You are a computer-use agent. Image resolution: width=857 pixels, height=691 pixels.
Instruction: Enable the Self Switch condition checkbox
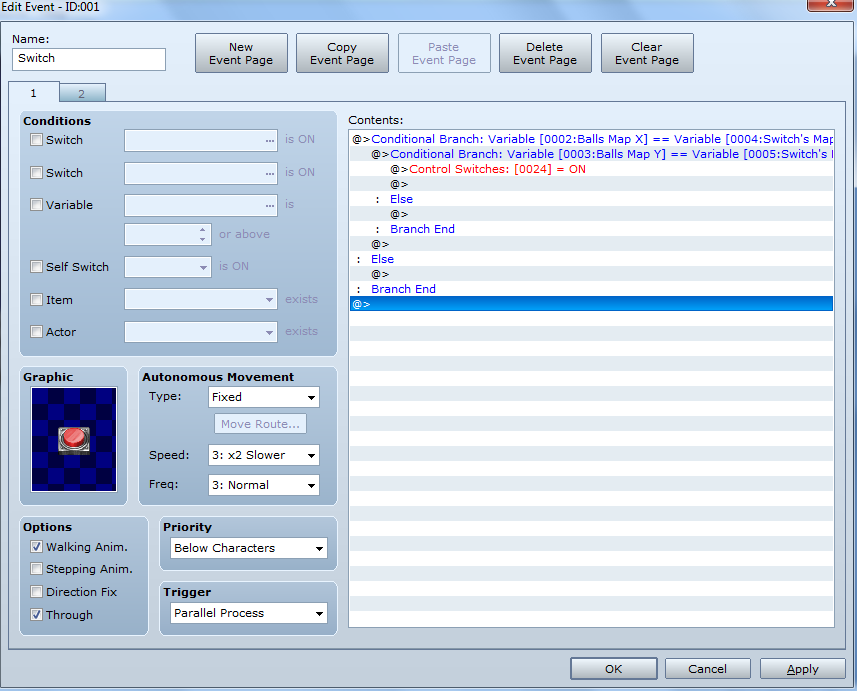tap(37, 267)
